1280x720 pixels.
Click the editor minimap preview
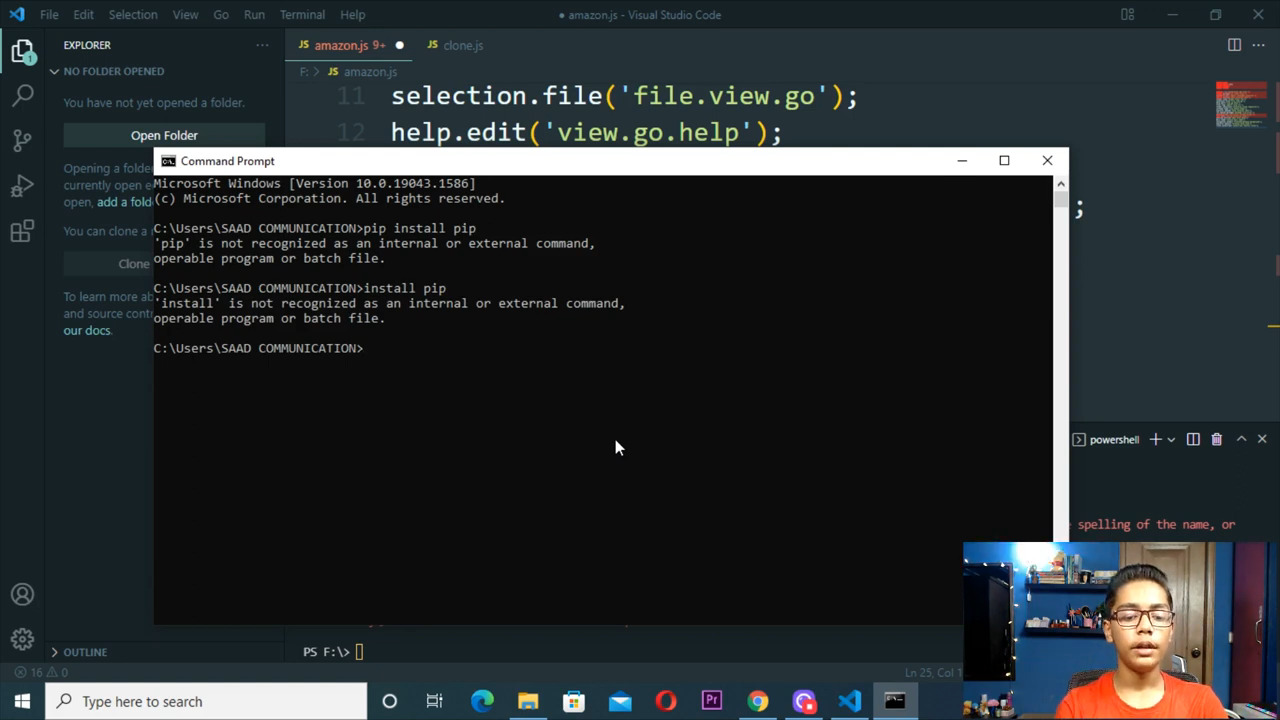pyautogui.click(x=1241, y=105)
